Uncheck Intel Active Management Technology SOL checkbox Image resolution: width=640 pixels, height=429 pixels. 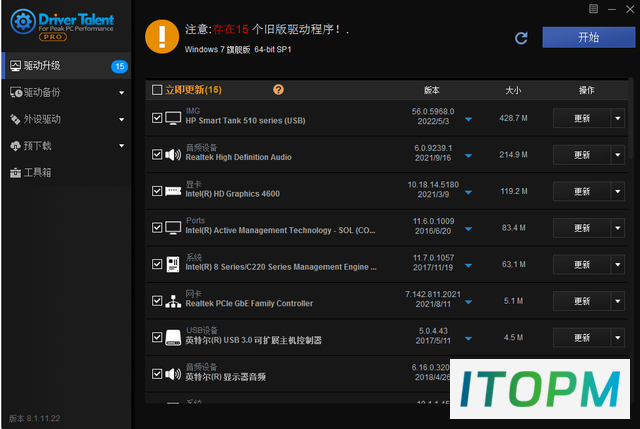coord(157,227)
